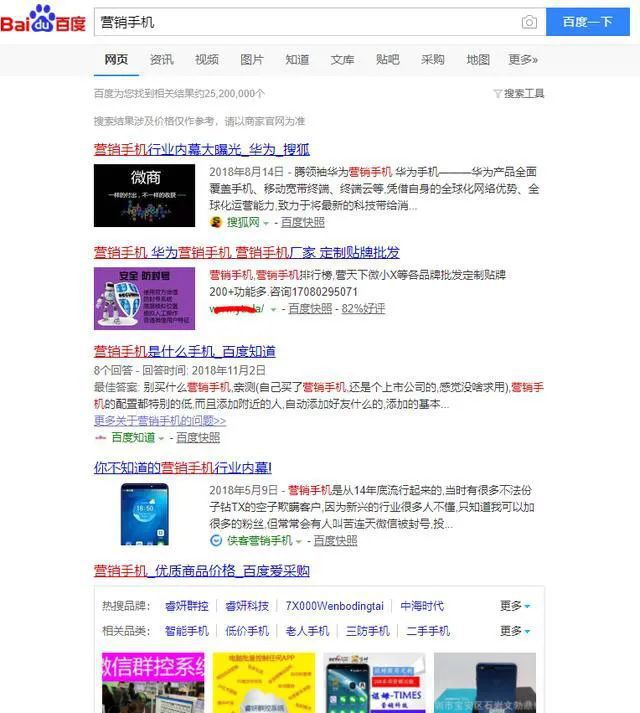The height and width of the screenshot is (713, 640).
Task: Click the filter funnel icon beside 搜索工具
Action: tap(498, 94)
